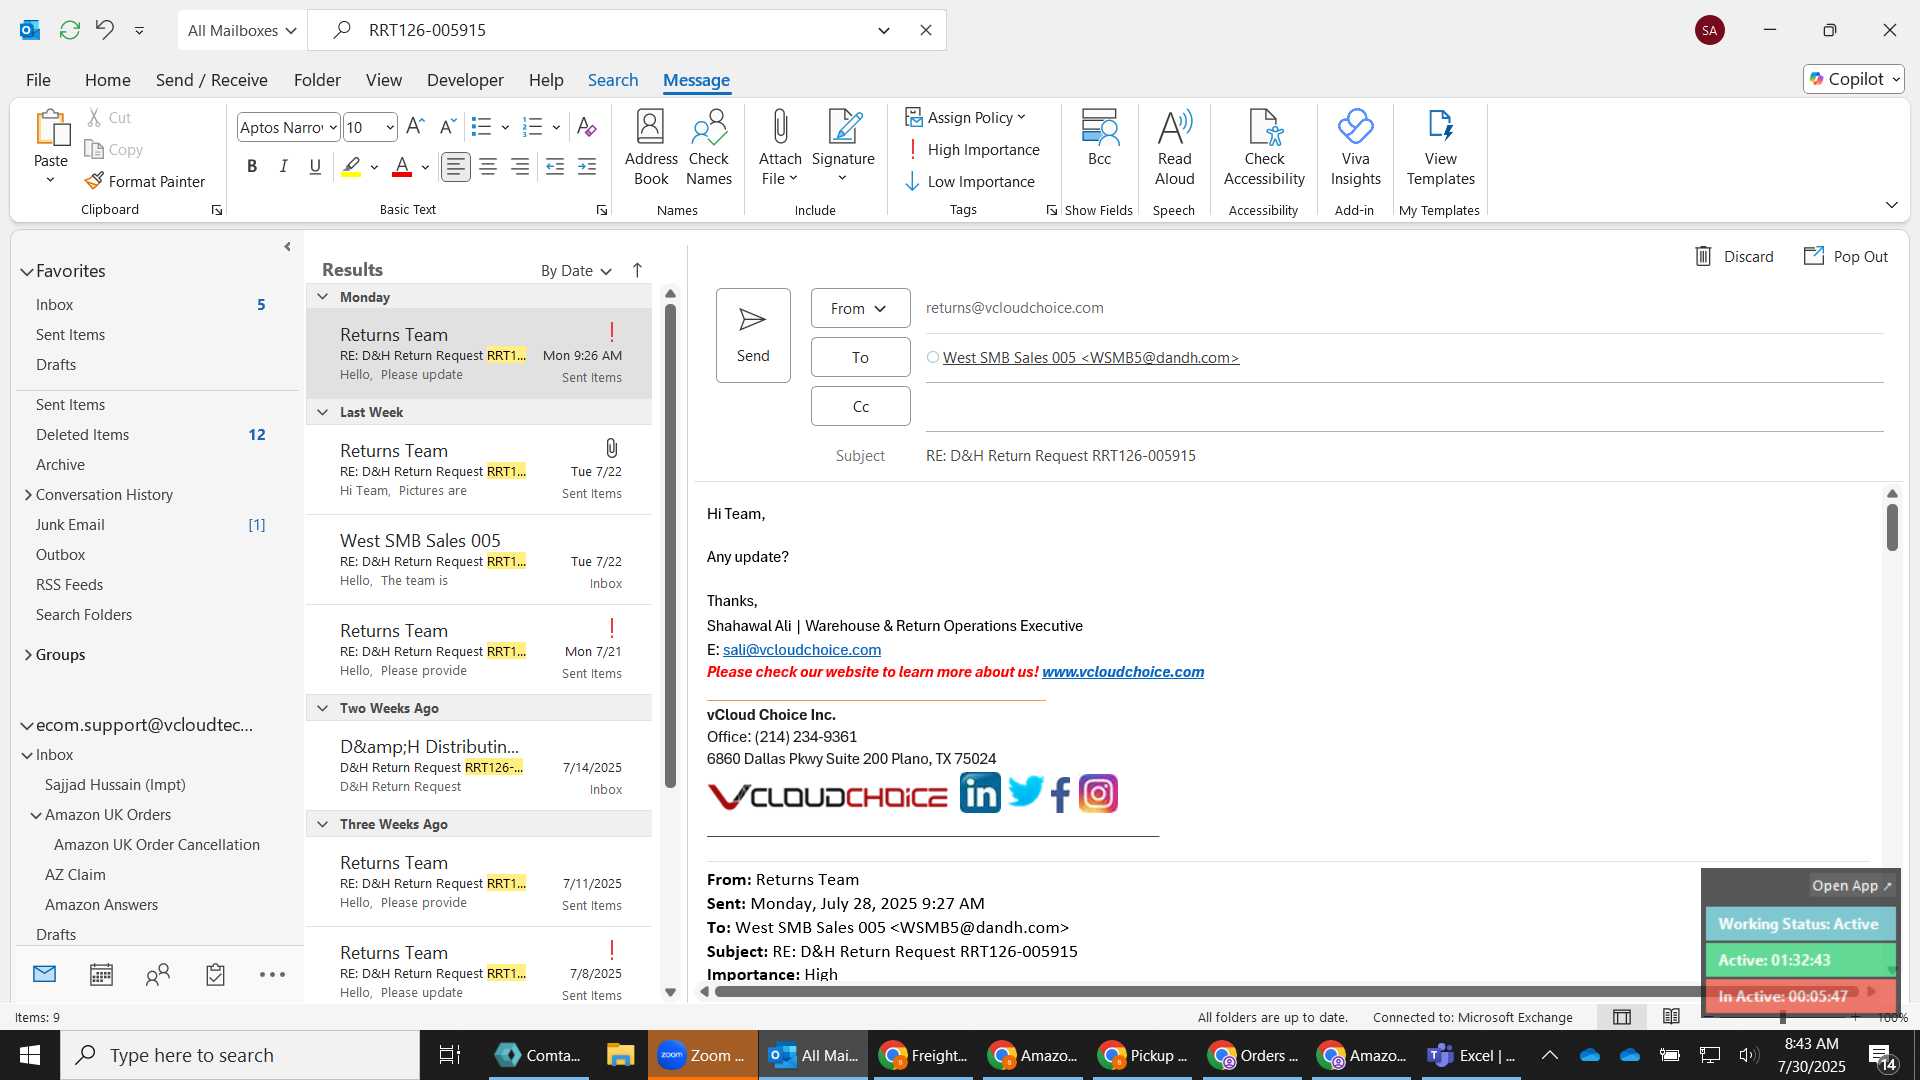Click the Send/Receive sync icon in title bar
Viewport: 1920px width, 1080px height.
pos(69,30)
